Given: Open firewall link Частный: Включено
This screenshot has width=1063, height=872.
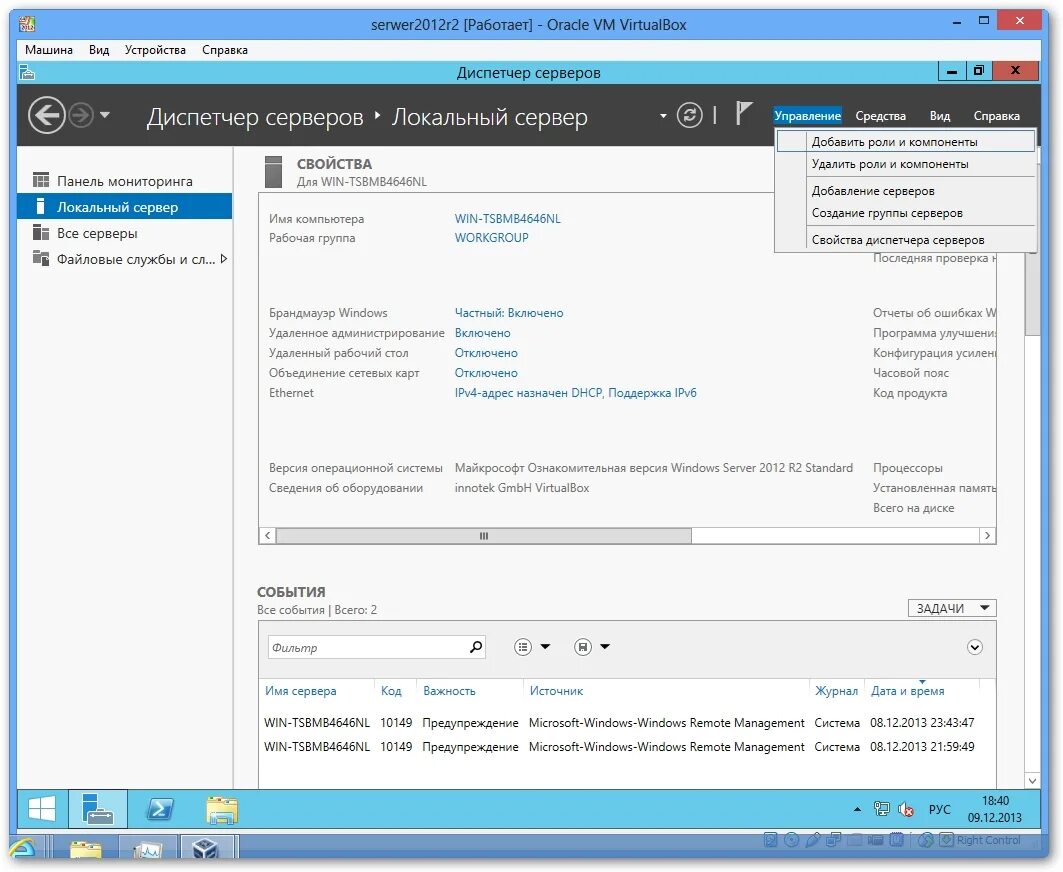Looking at the screenshot, I should click(509, 313).
